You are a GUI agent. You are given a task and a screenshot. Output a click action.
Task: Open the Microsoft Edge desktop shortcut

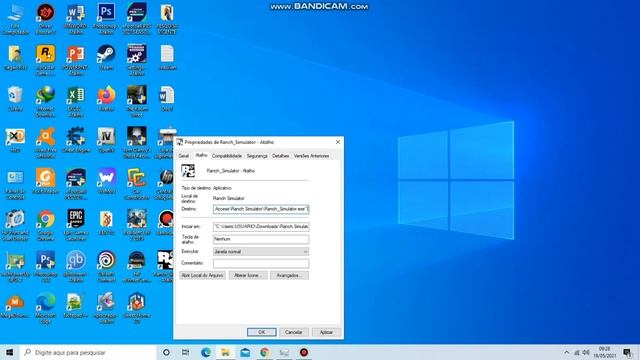46,308
